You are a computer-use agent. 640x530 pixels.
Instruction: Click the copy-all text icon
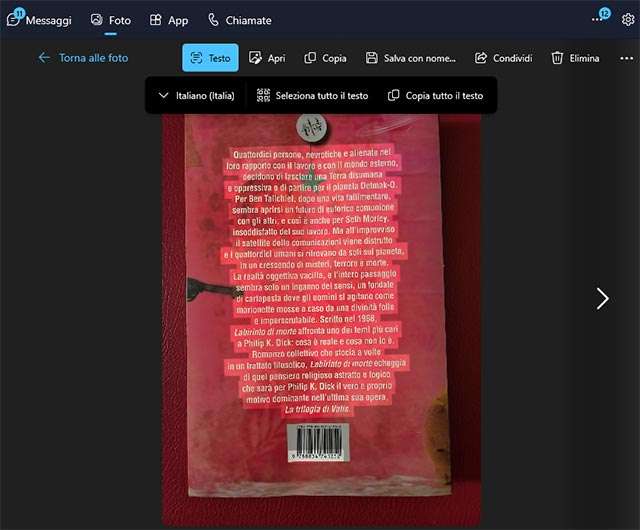[393, 95]
